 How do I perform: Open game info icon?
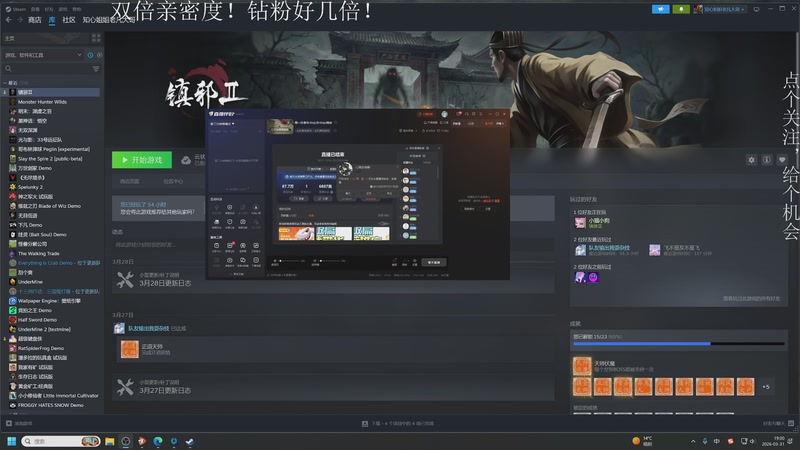(766, 160)
